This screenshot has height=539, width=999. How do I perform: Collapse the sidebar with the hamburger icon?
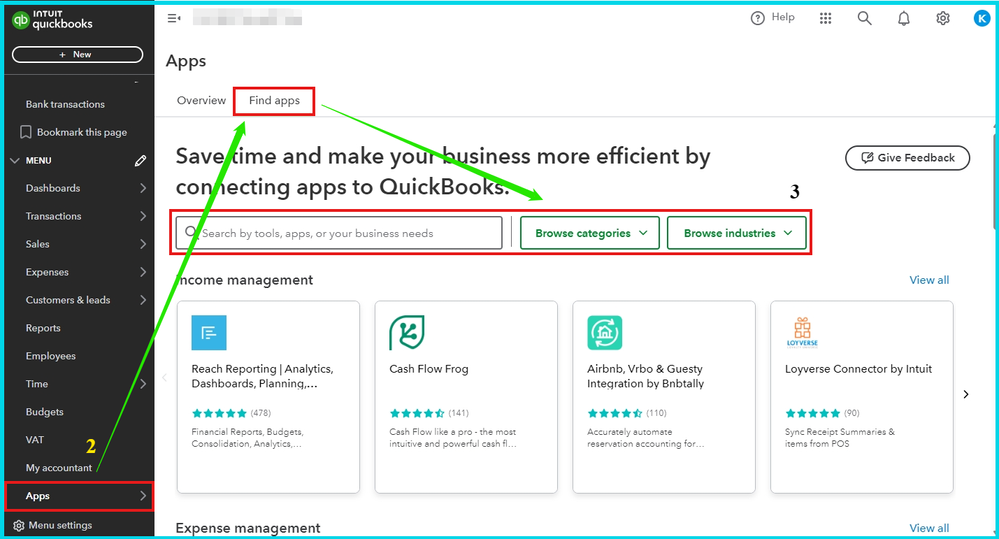(173, 18)
